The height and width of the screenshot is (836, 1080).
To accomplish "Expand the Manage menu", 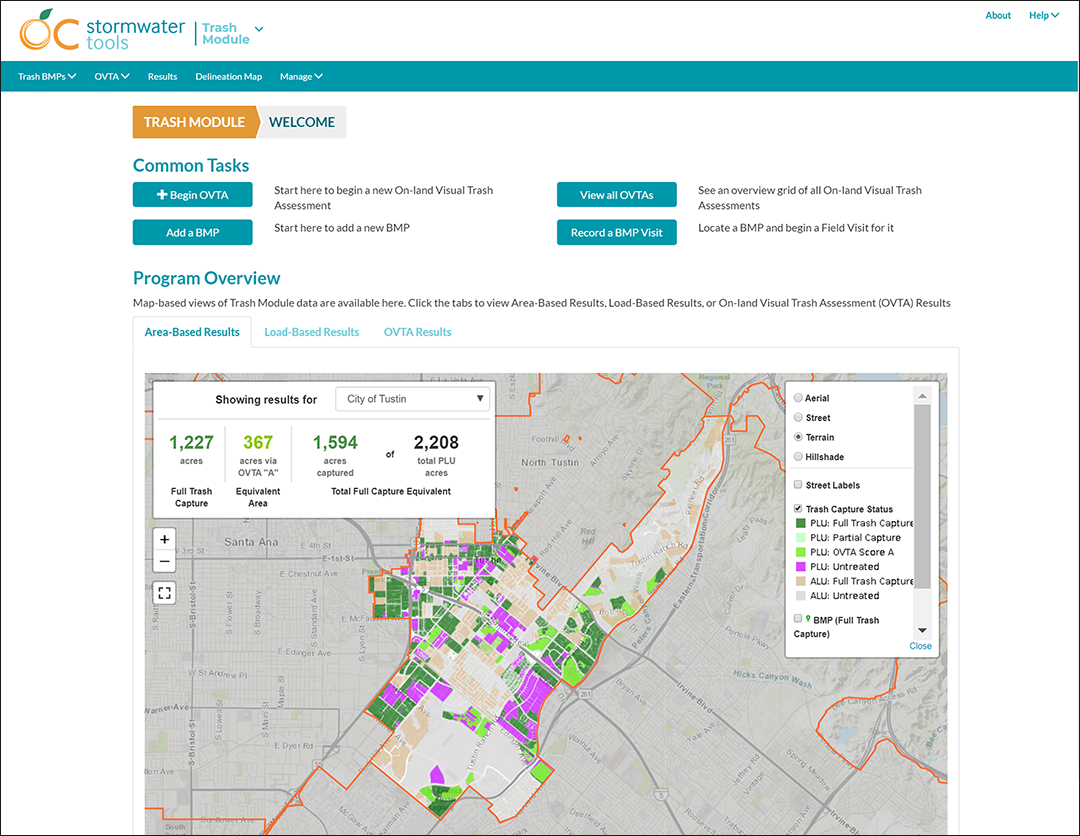I will click(x=301, y=76).
